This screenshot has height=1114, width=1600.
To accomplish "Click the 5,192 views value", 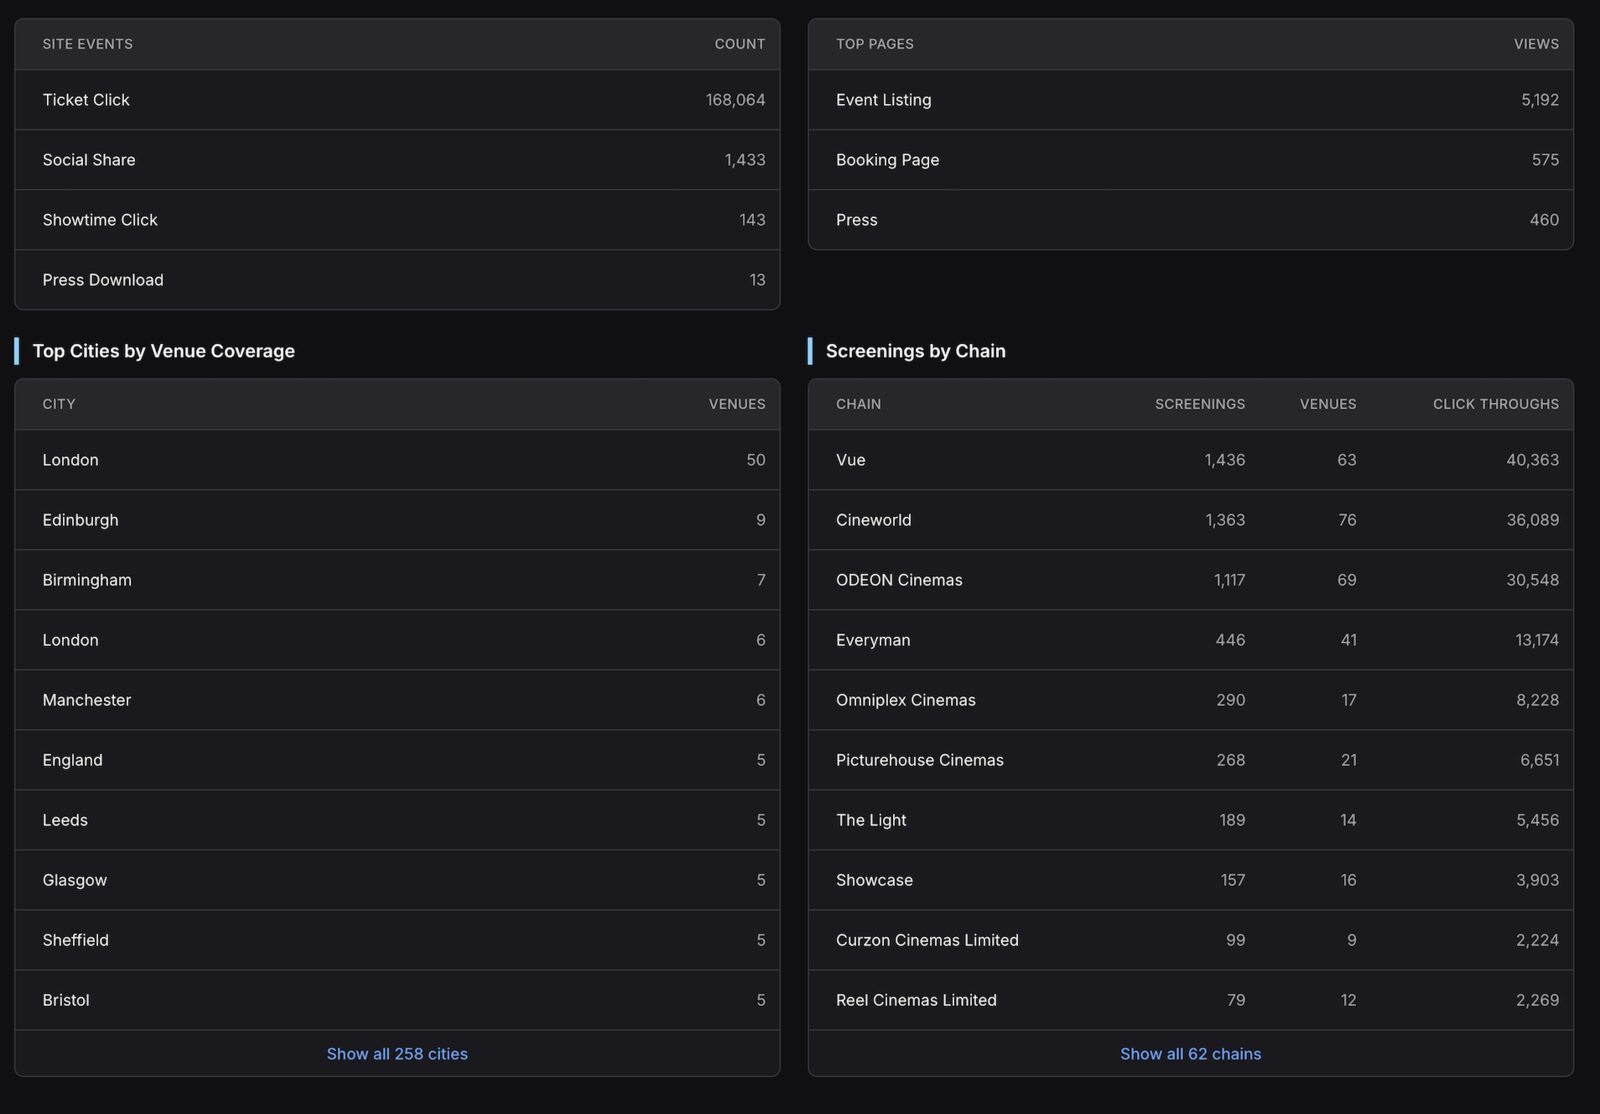I will 1540,100.
